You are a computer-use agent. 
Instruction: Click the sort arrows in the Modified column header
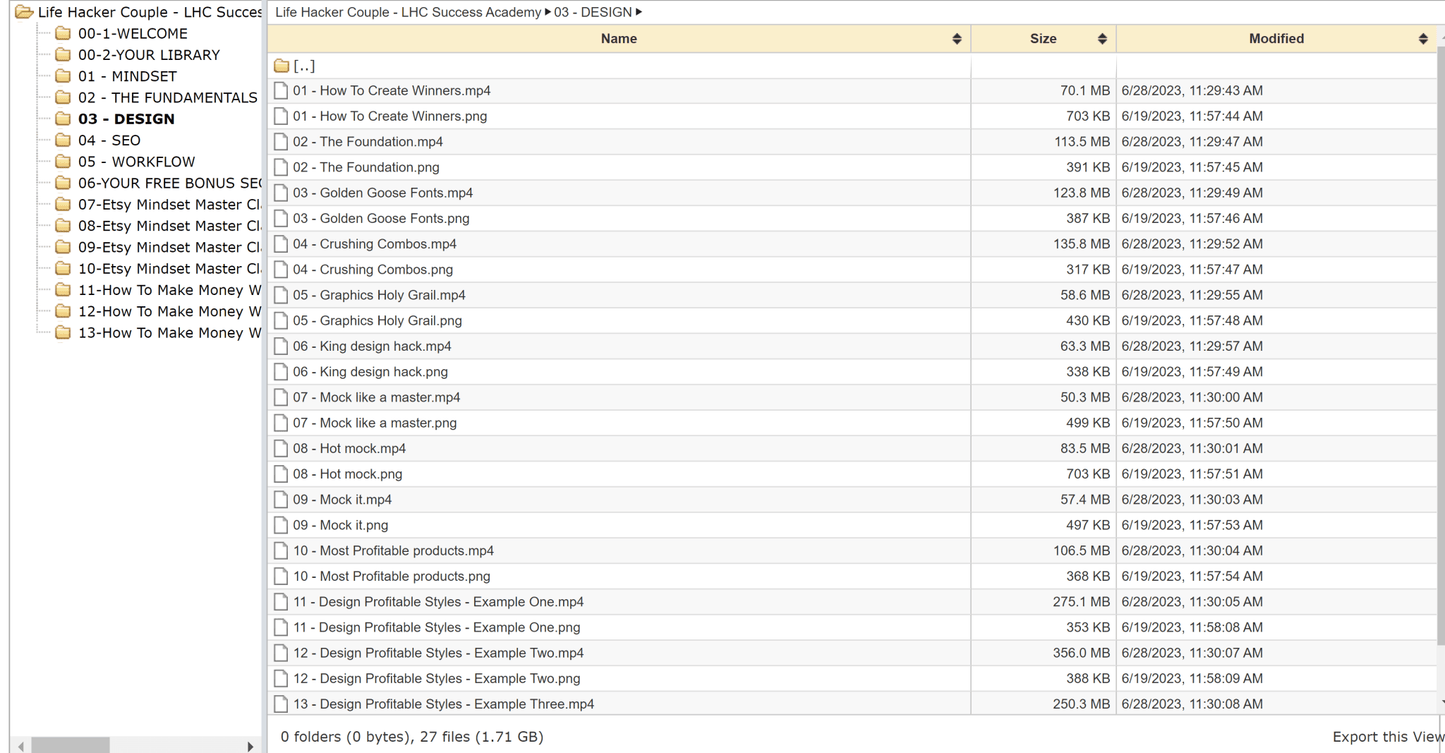pyautogui.click(x=1423, y=39)
